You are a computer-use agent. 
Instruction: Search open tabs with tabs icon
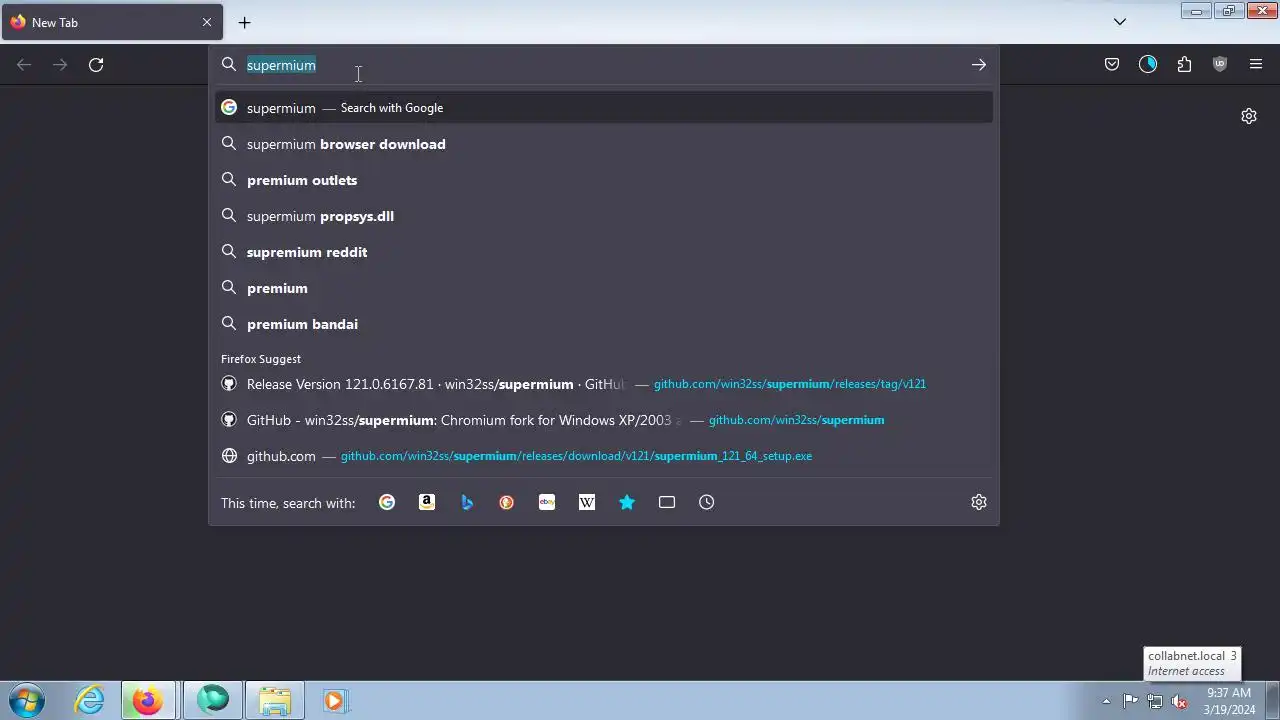click(x=667, y=503)
